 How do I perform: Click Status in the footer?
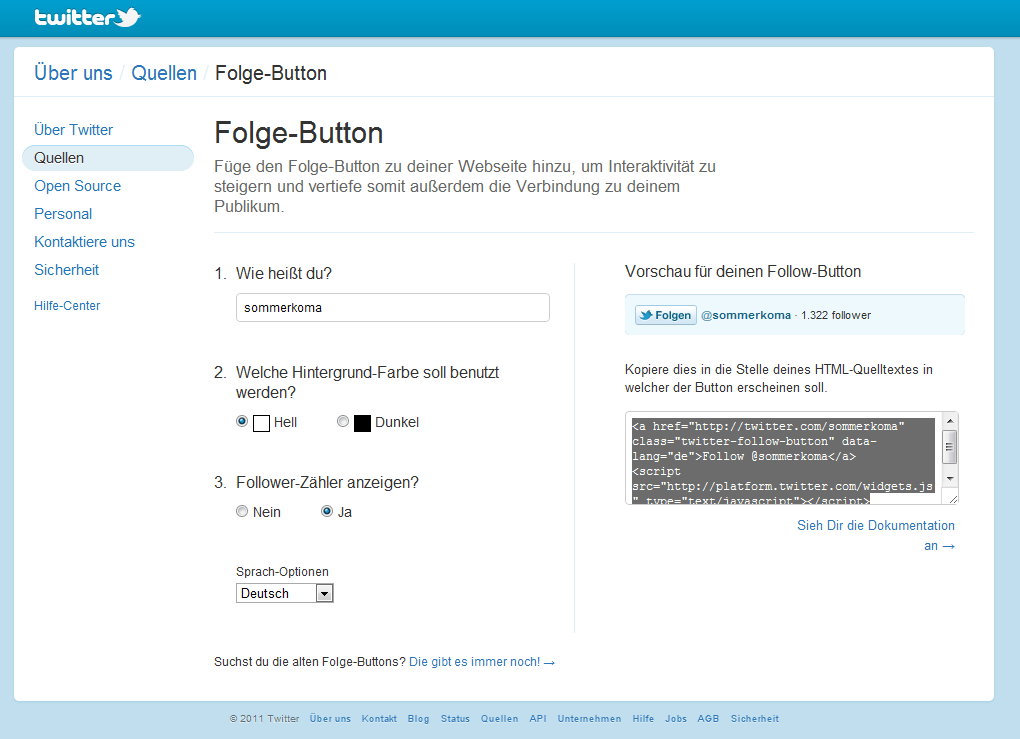click(455, 719)
